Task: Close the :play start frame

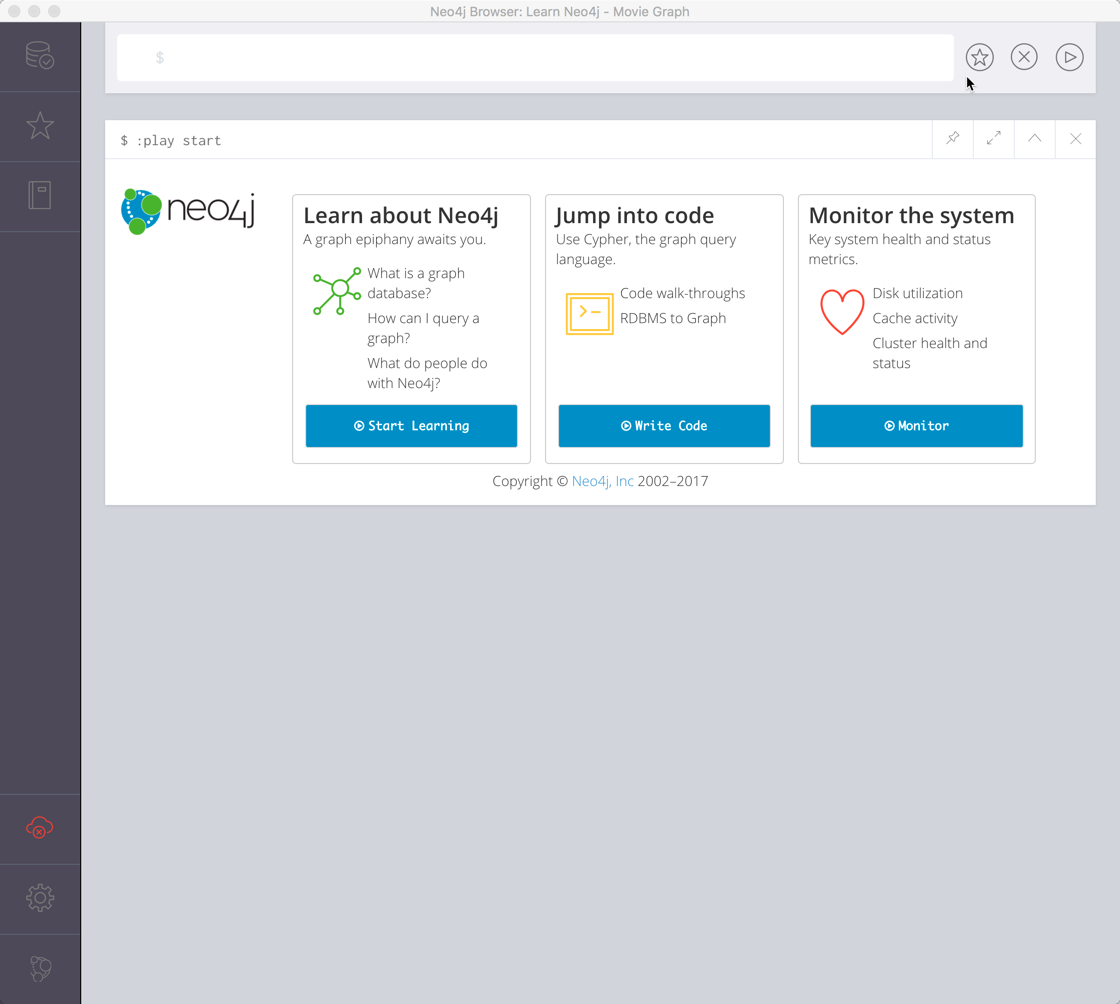Action: click(1075, 139)
